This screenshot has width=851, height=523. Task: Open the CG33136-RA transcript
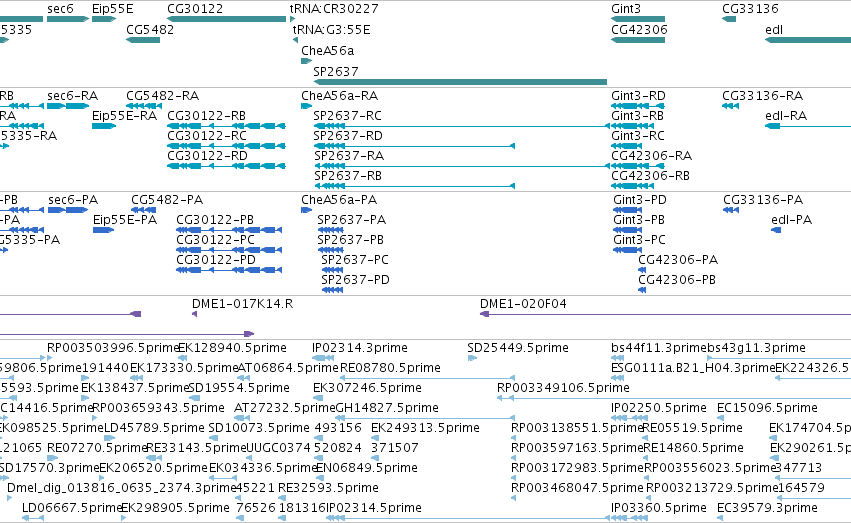(x=730, y=106)
